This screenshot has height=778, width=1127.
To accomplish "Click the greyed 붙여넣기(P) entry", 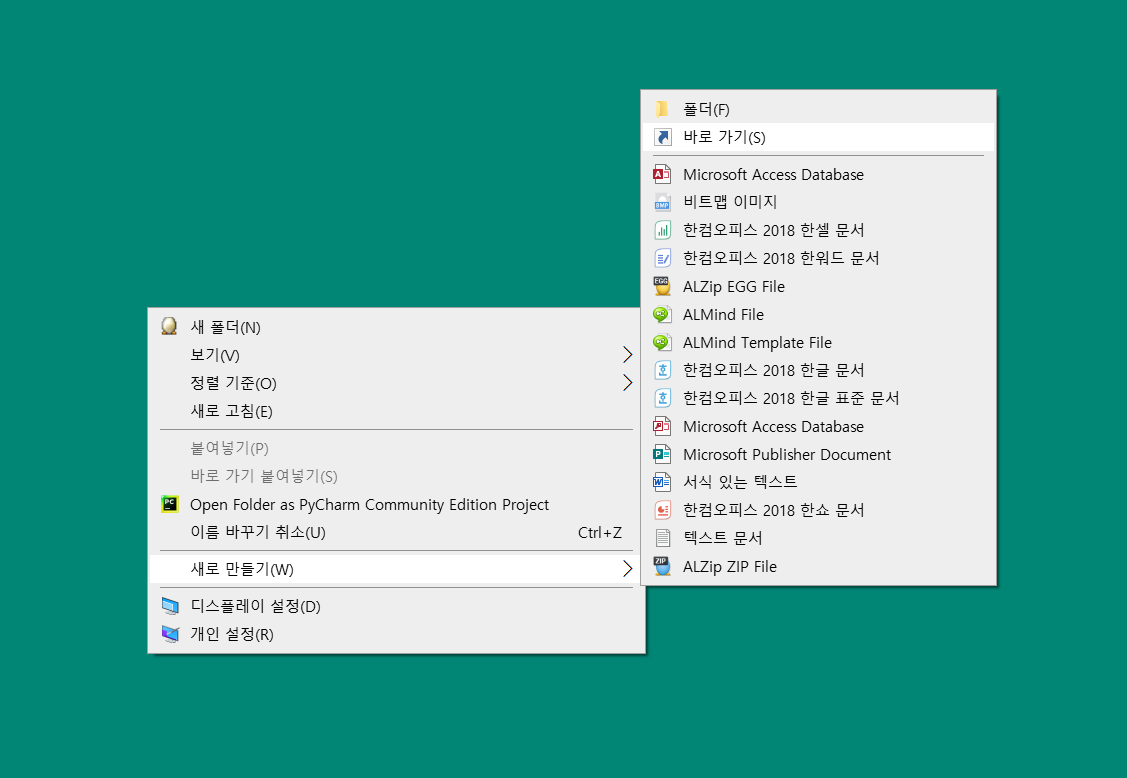I will tap(396, 448).
